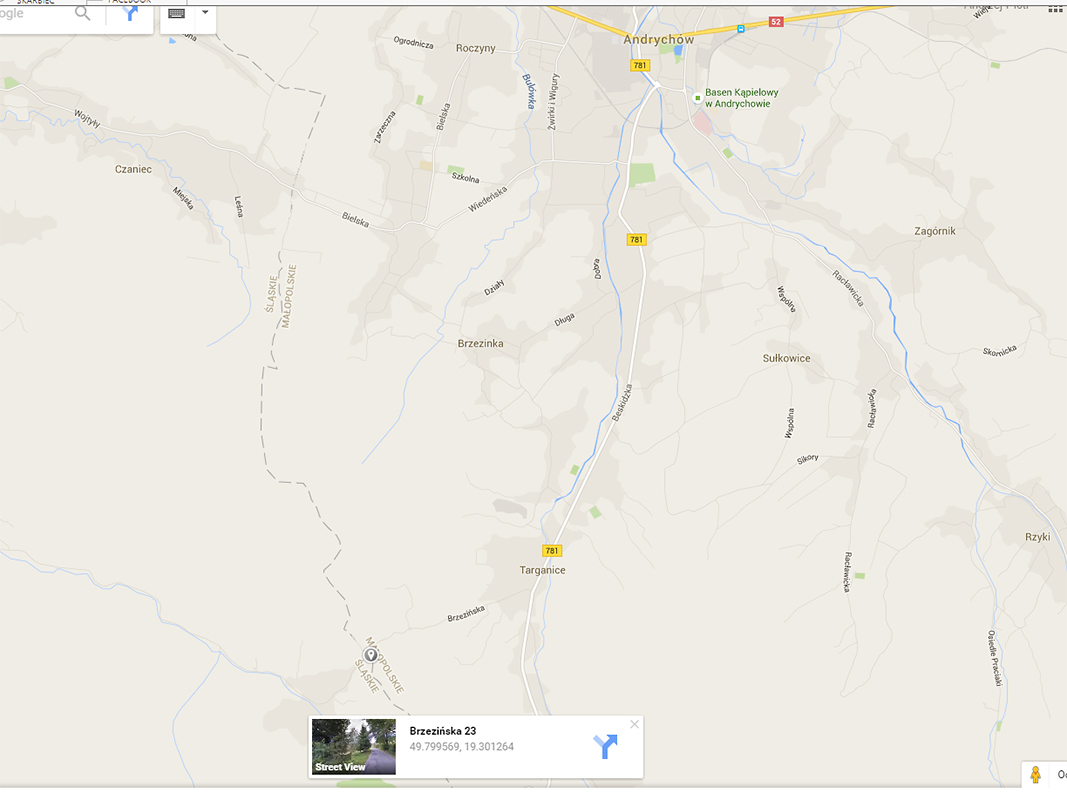Viewport: 1067px width, 800px height.
Task: Click the Targanice village label
Action: click(542, 570)
